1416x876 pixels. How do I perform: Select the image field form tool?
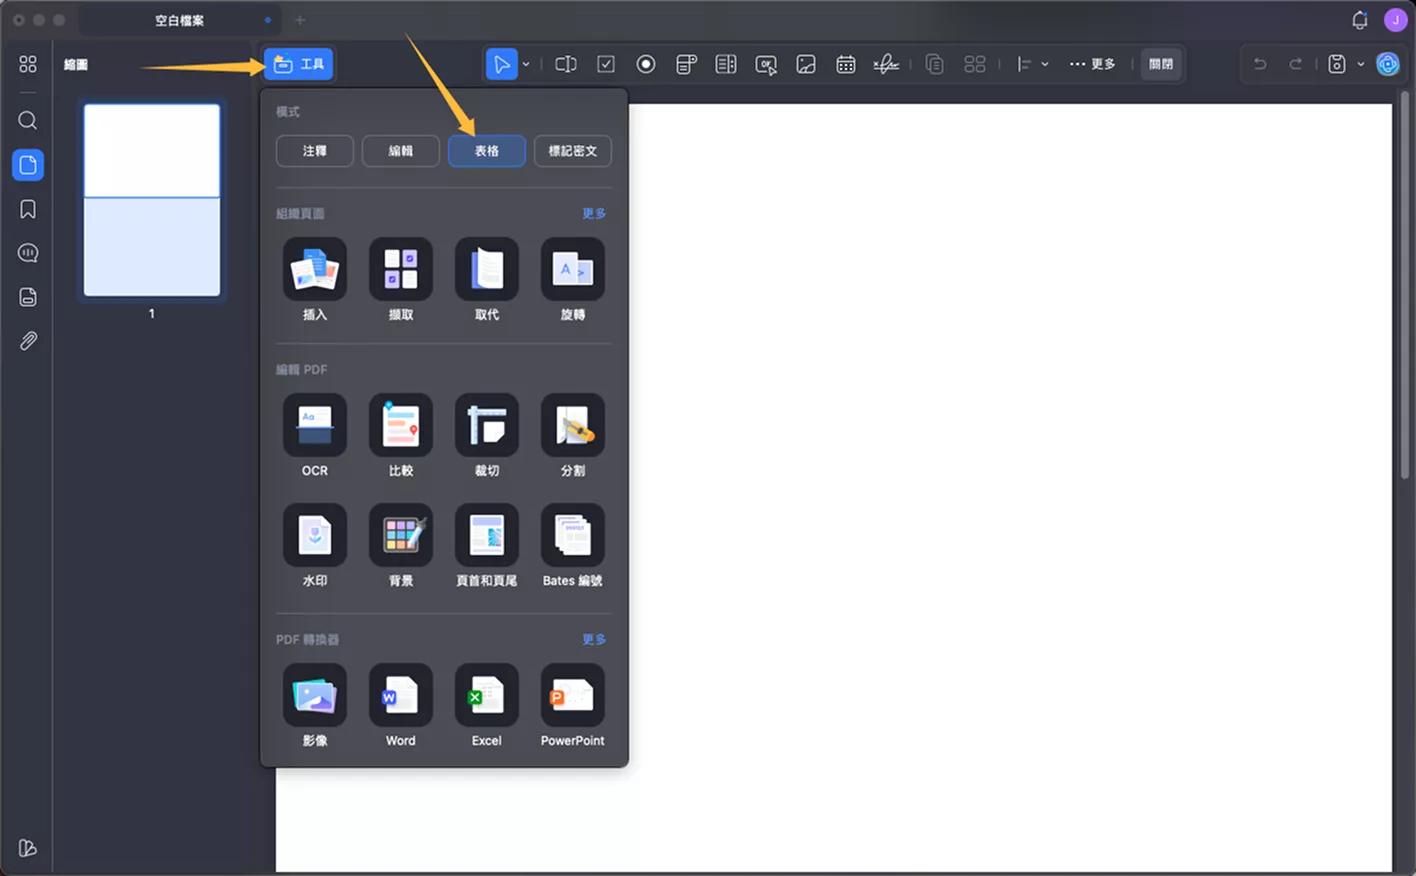(x=806, y=64)
